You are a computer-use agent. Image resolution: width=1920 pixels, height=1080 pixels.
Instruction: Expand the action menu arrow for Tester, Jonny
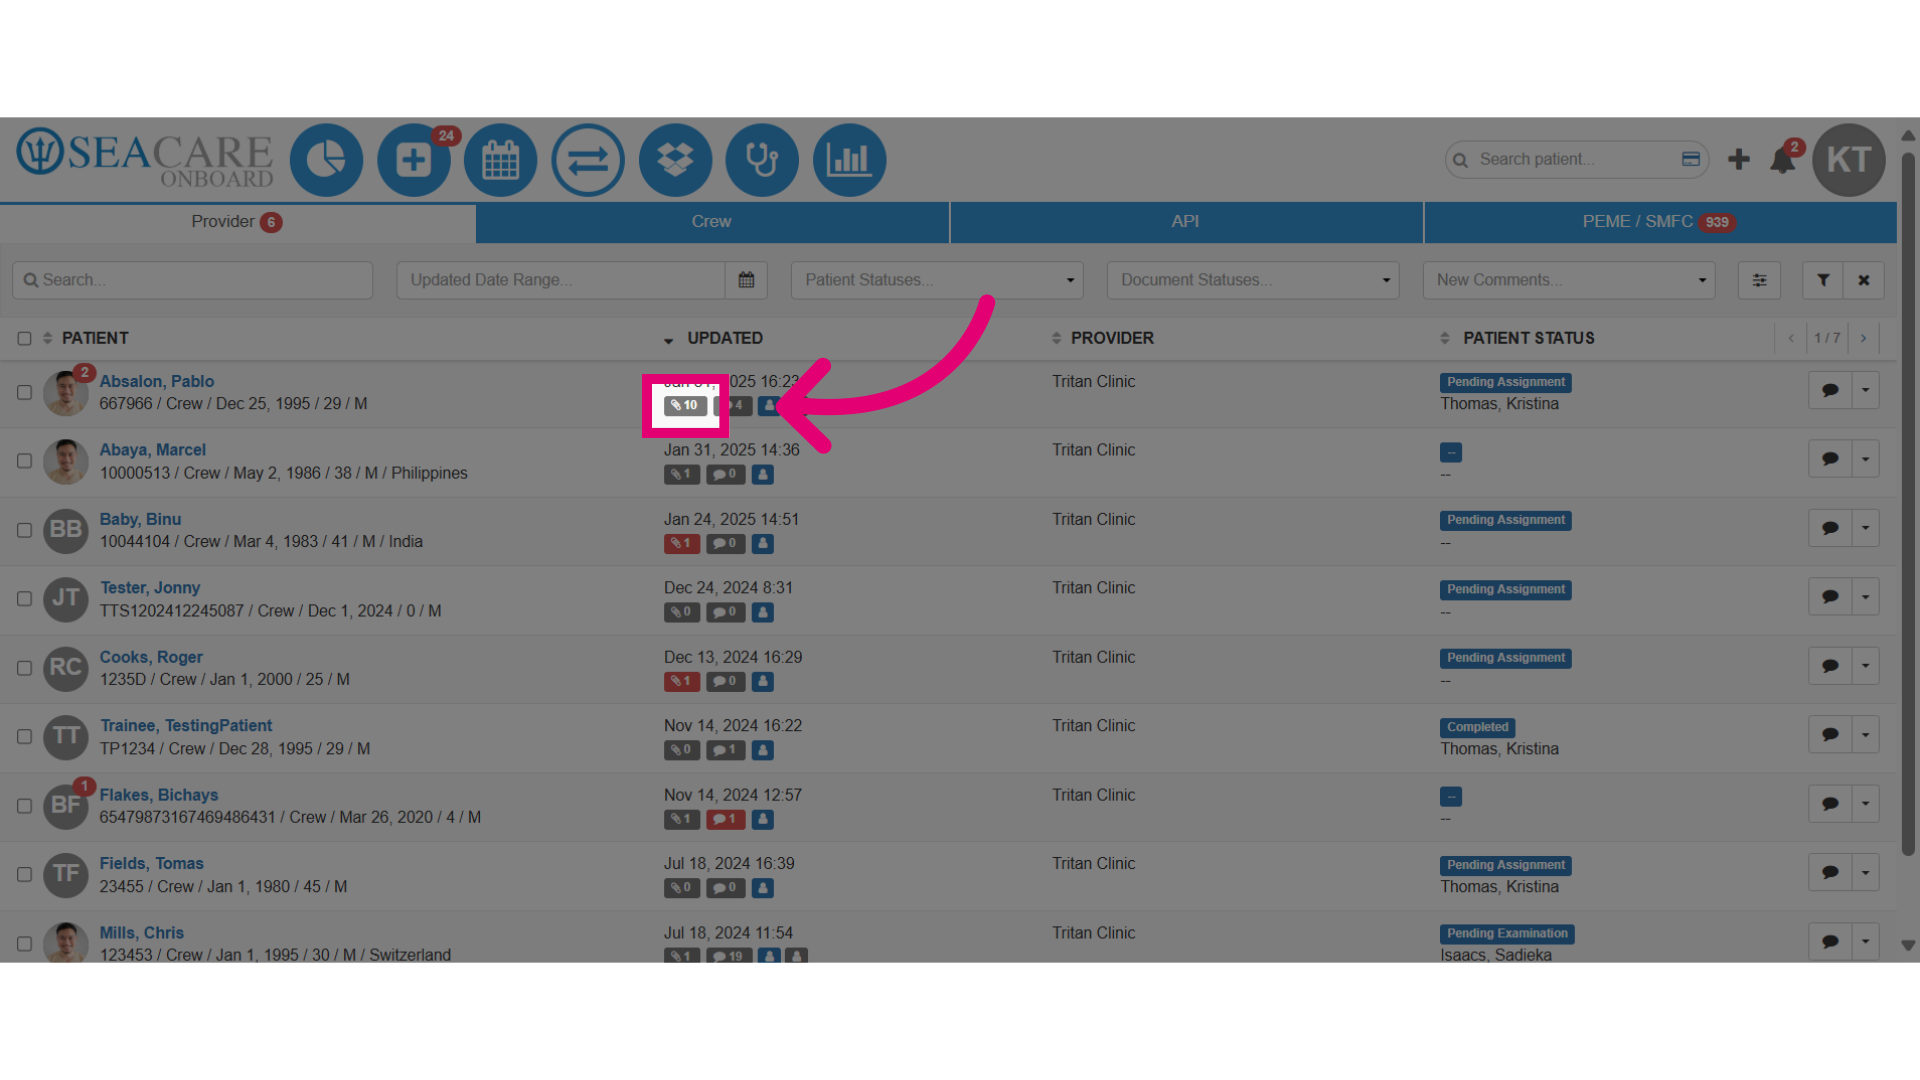(1866, 597)
